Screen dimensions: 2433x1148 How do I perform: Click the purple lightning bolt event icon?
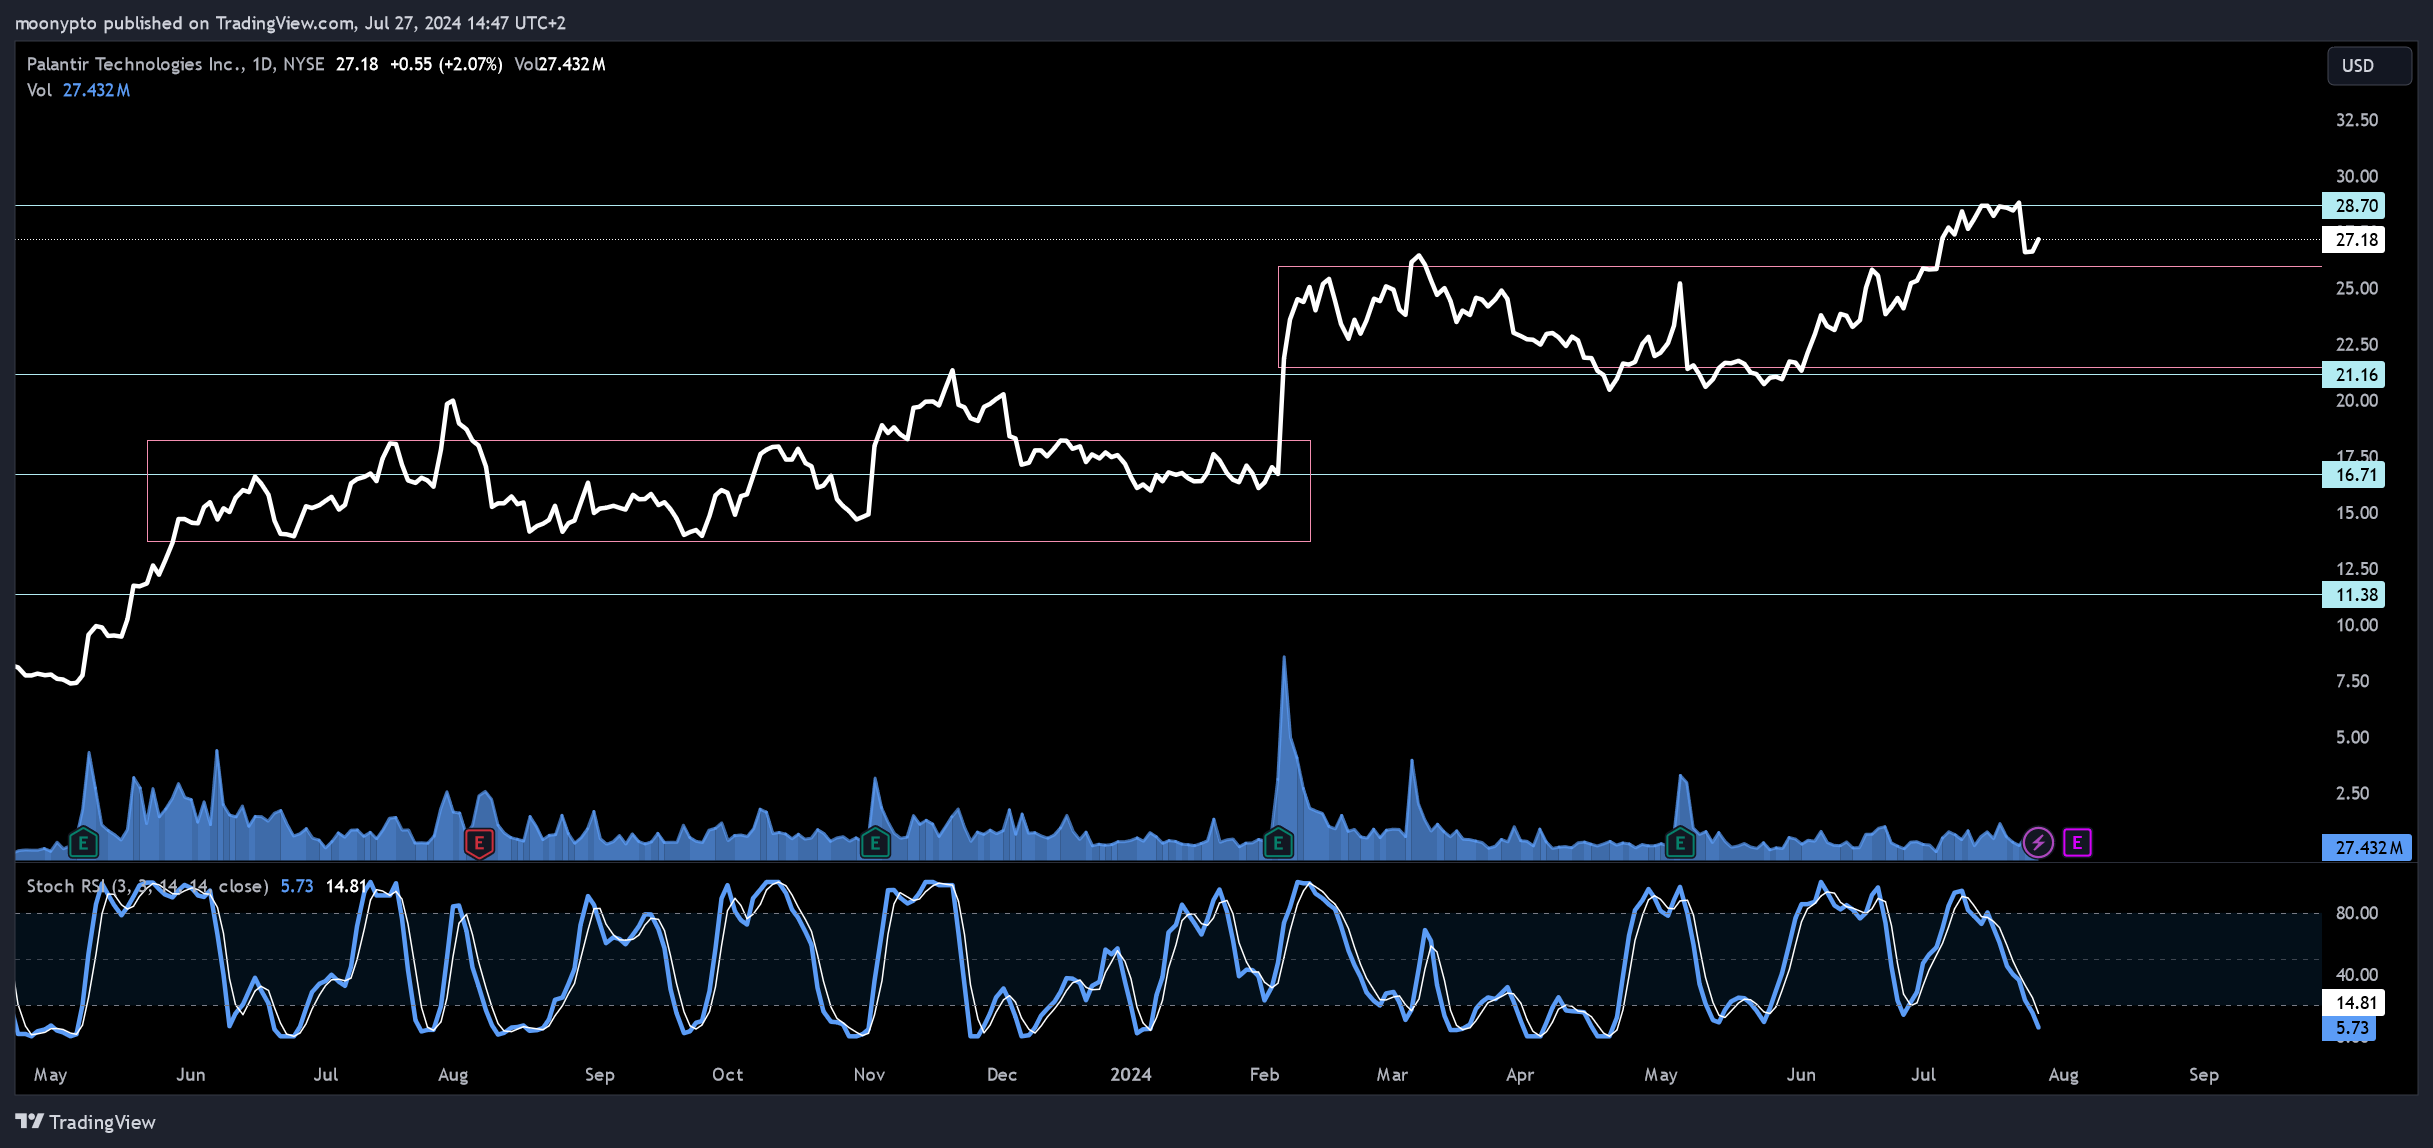coord(2038,843)
